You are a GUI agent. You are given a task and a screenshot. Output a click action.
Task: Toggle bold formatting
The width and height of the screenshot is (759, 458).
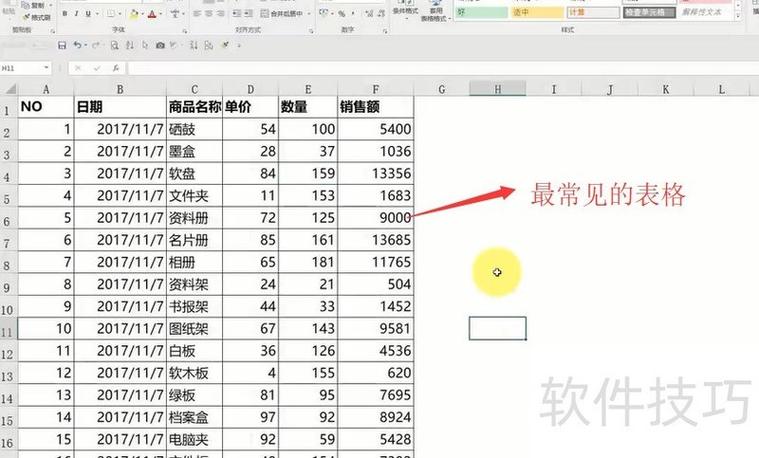click(64, 14)
